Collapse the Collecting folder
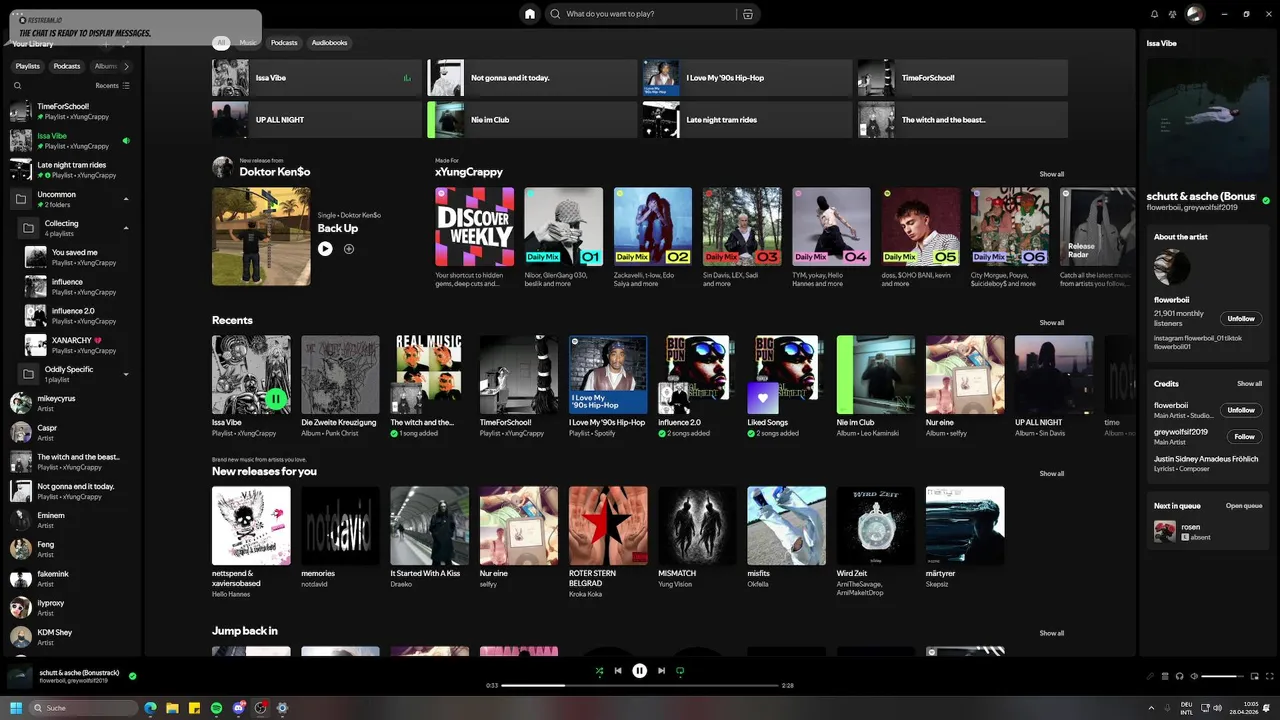This screenshot has width=1280, height=720. pos(126,228)
